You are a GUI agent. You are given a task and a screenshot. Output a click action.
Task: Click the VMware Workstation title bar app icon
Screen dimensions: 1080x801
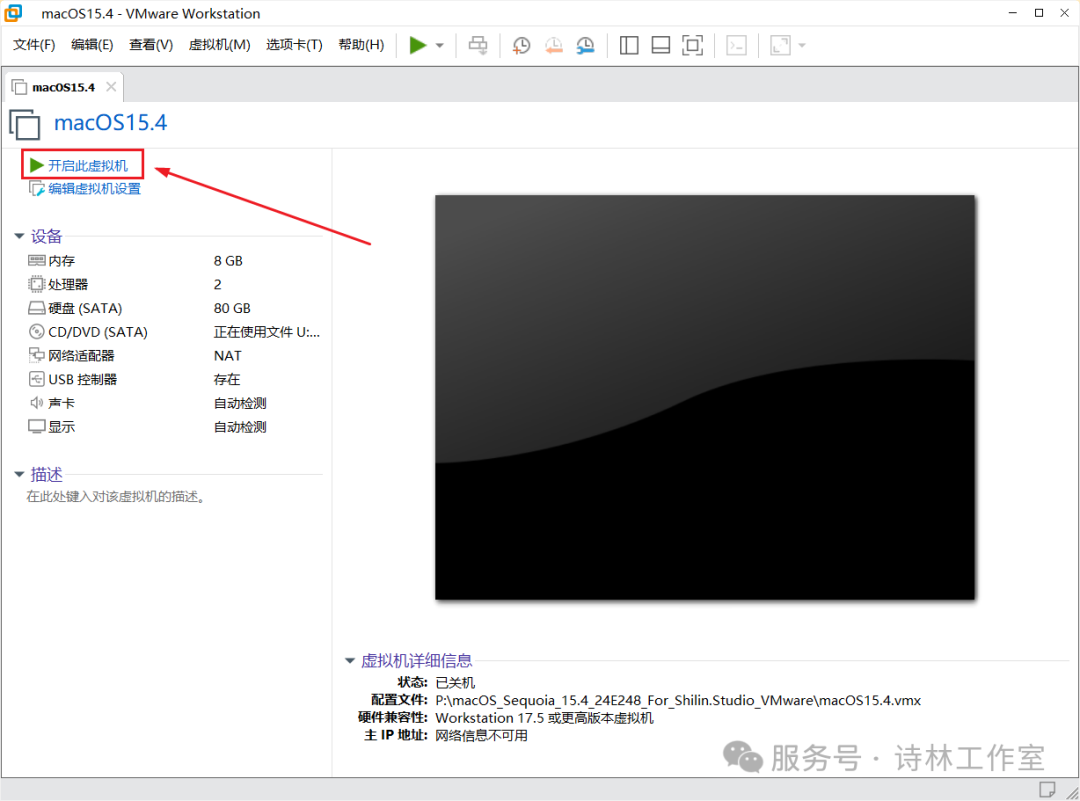pos(13,13)
